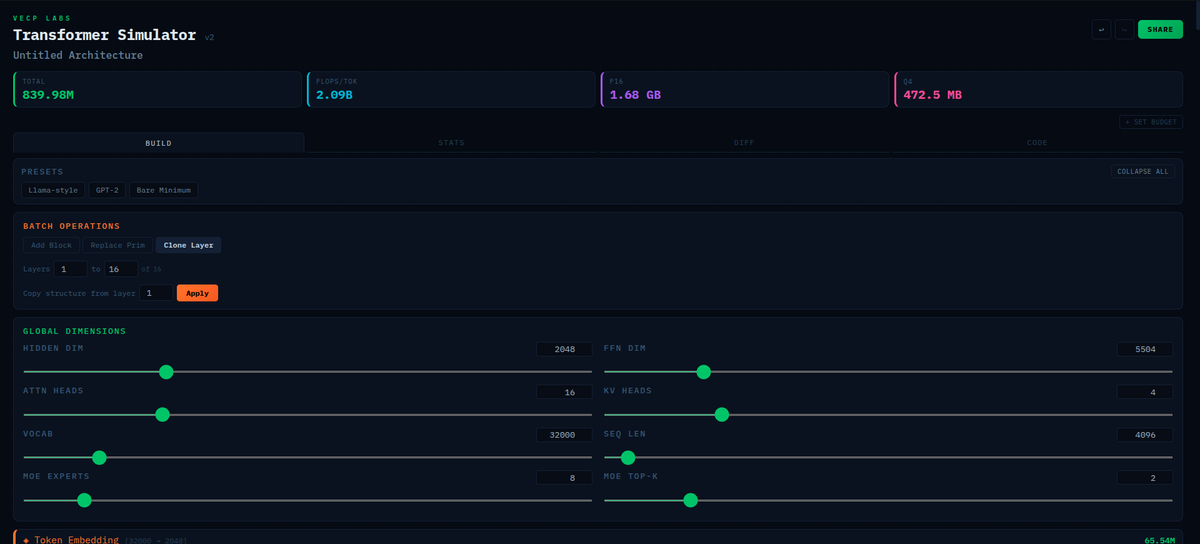
Task: Switch to the Stats tab
Action: click(x=451, y=143)
